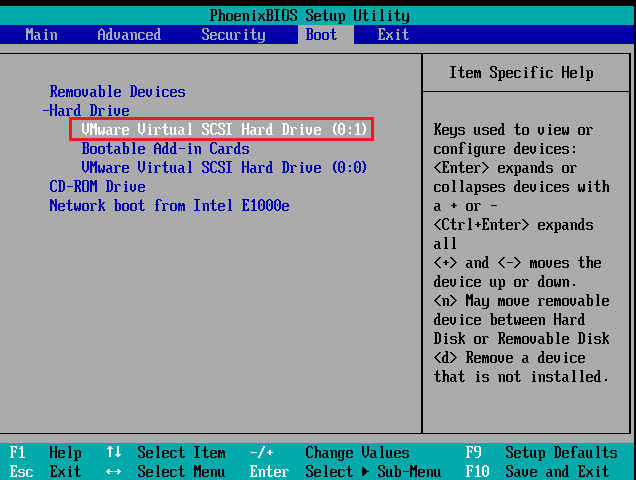The image size is (636, 480).
Task: Open the Security tab
Action: [233, 35]
